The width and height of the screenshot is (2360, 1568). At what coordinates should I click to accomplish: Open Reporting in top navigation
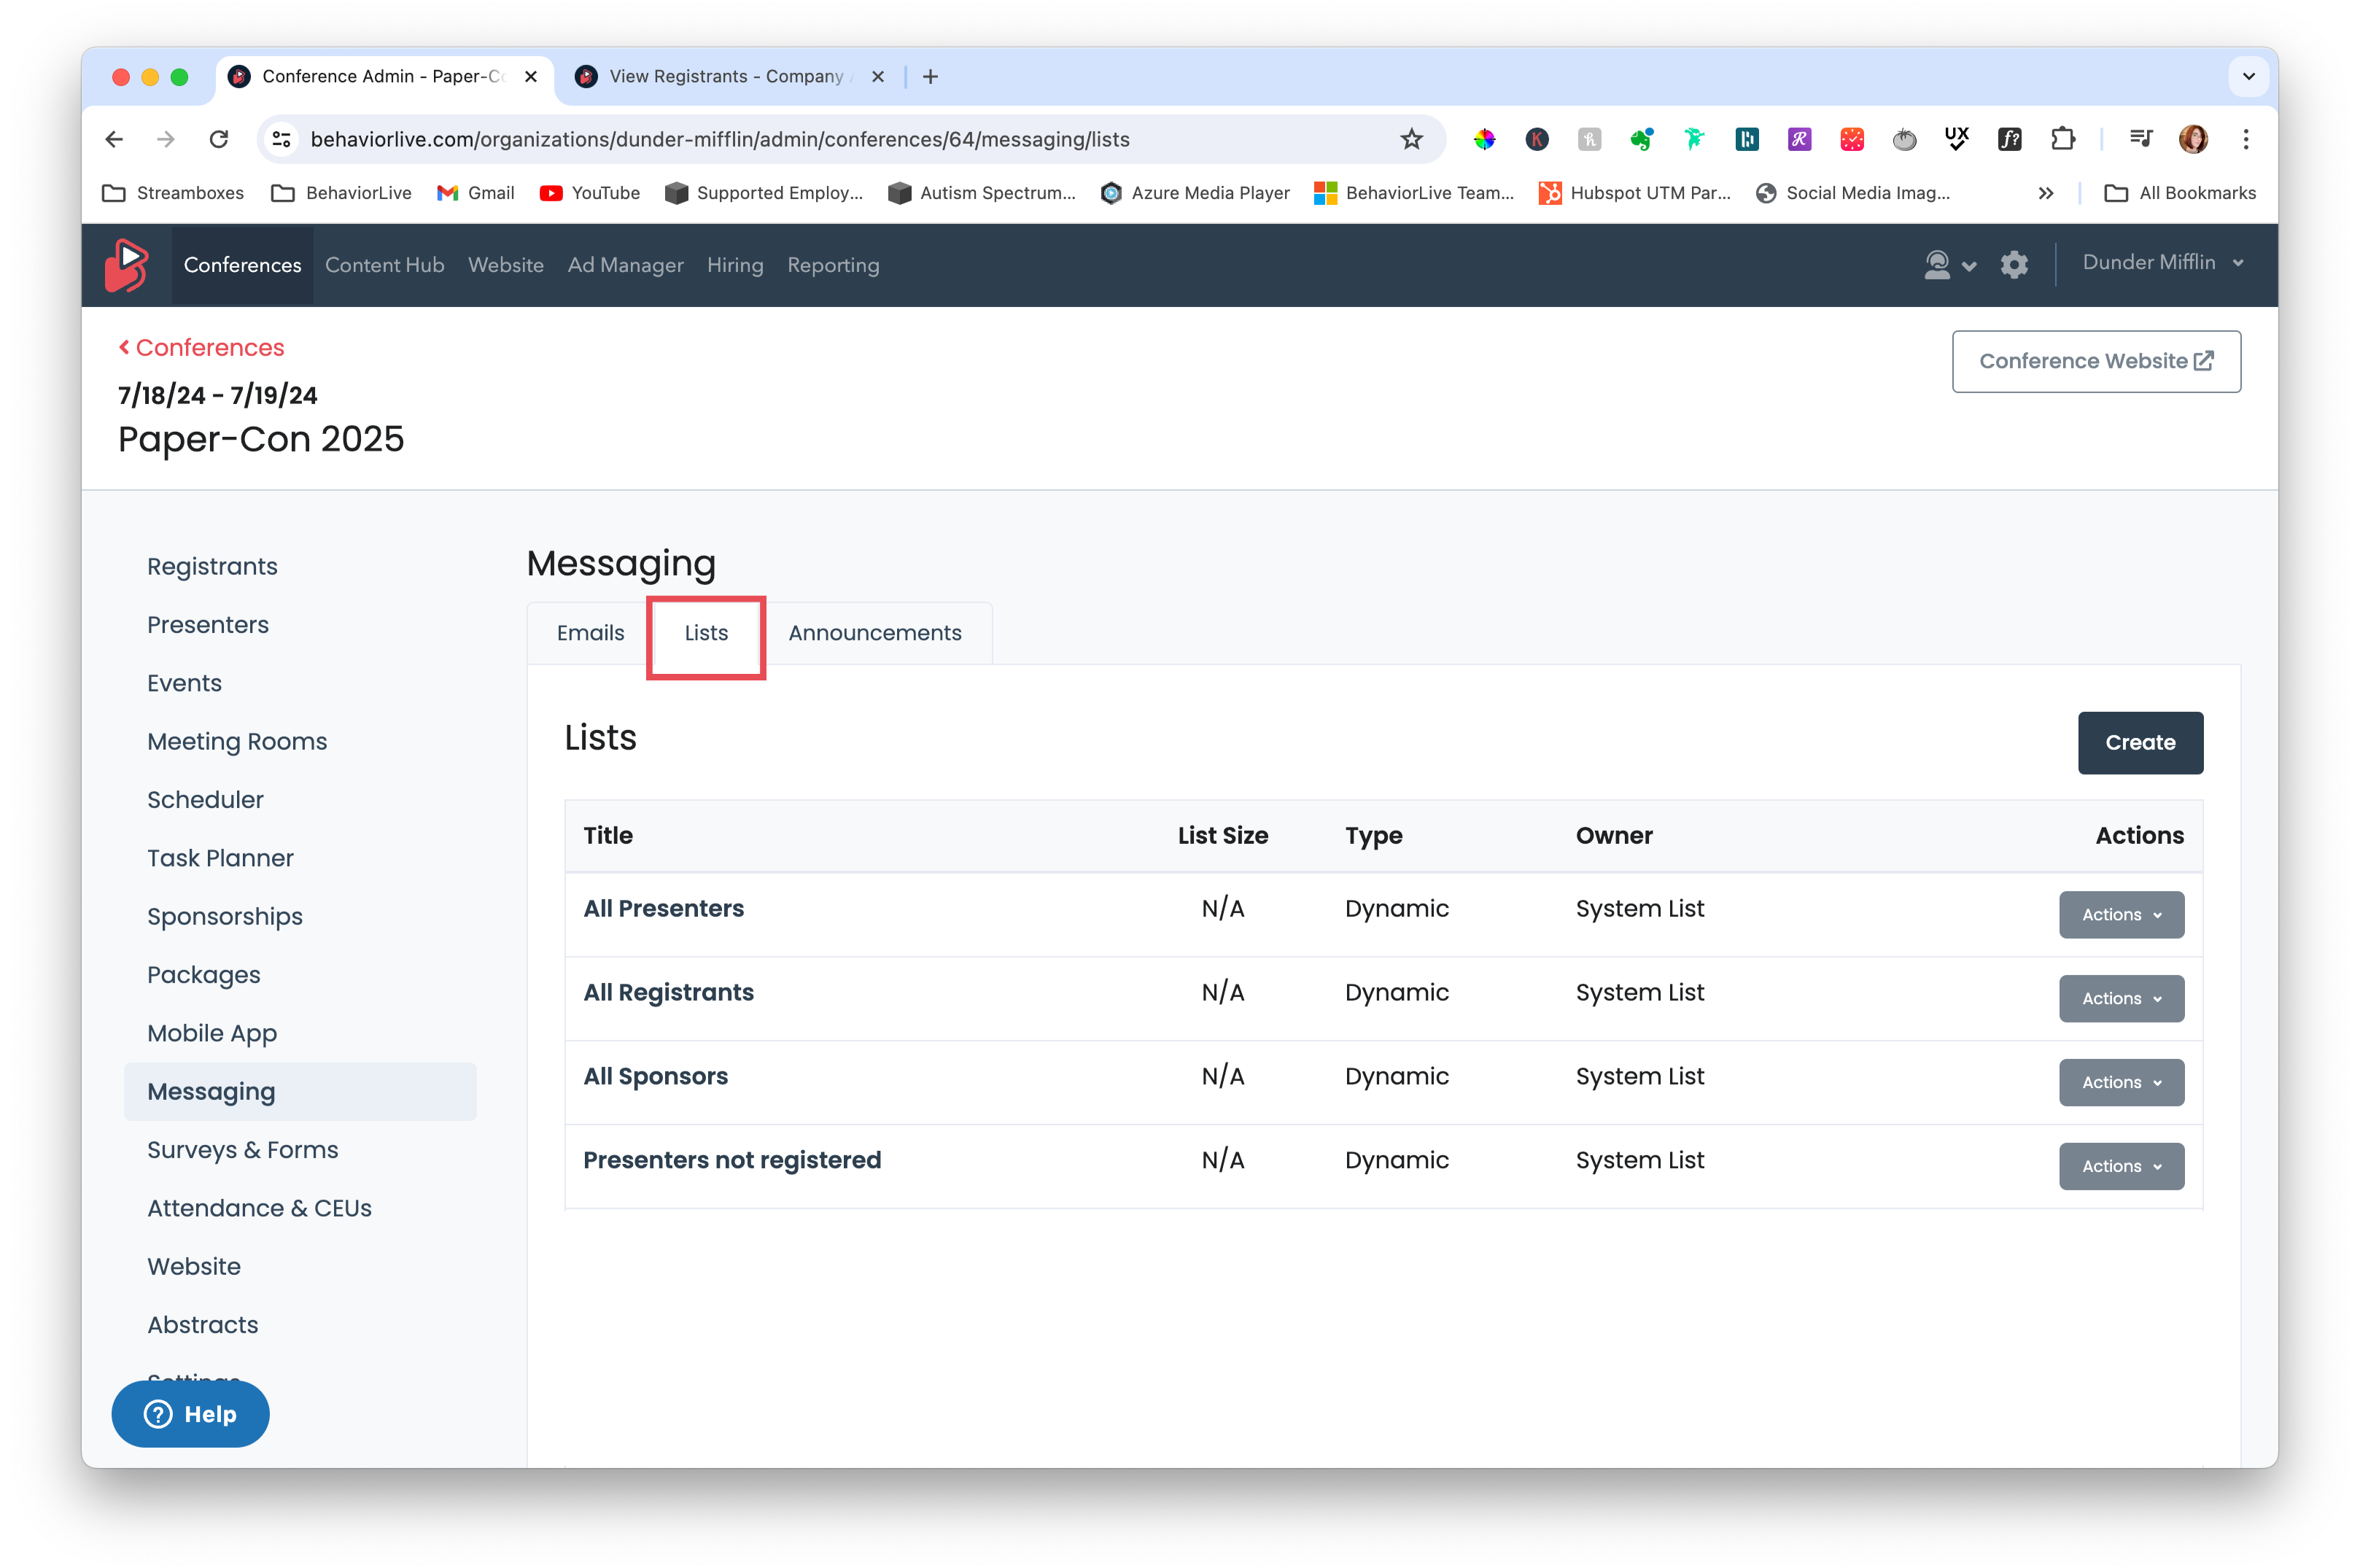[833, 265]
